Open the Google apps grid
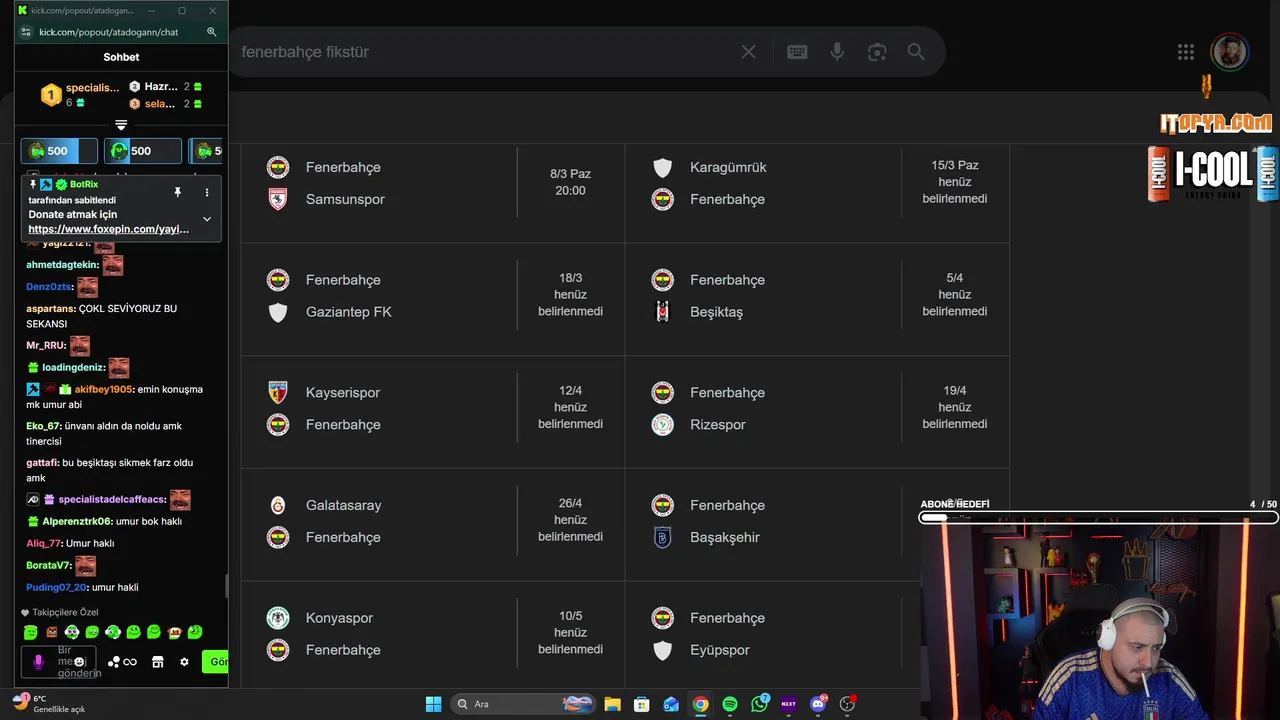This screenshot has width=1280, height=720. tap(1186, 52)
